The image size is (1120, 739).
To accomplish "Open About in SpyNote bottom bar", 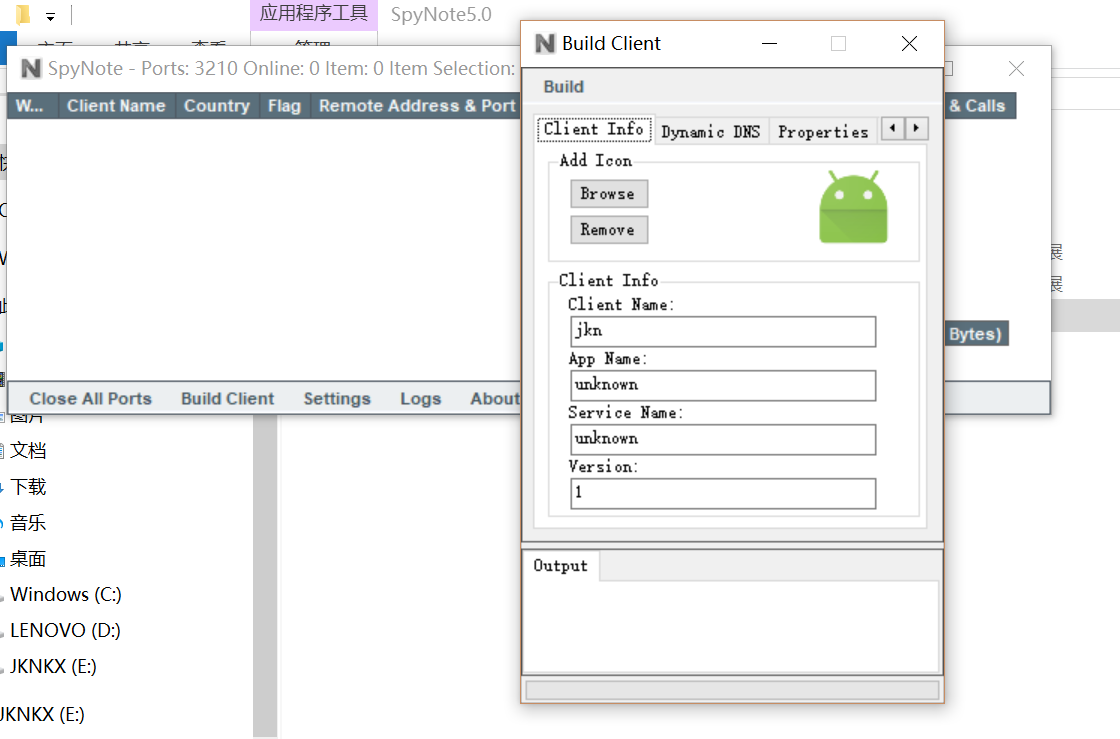I will coord(494,398).
